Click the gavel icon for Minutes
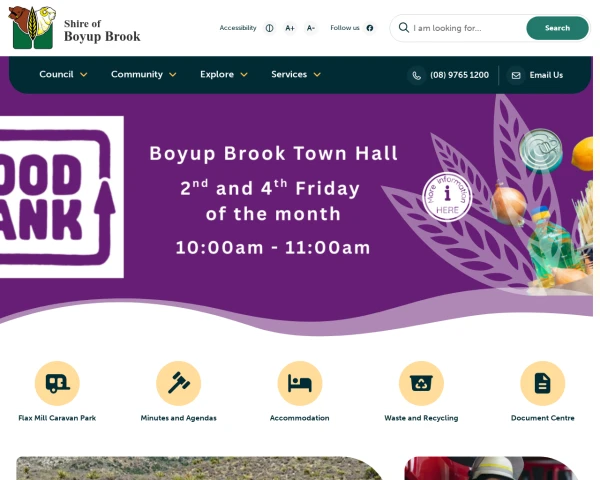This screenshot has height=480, width=600. (x=178, y=383)
